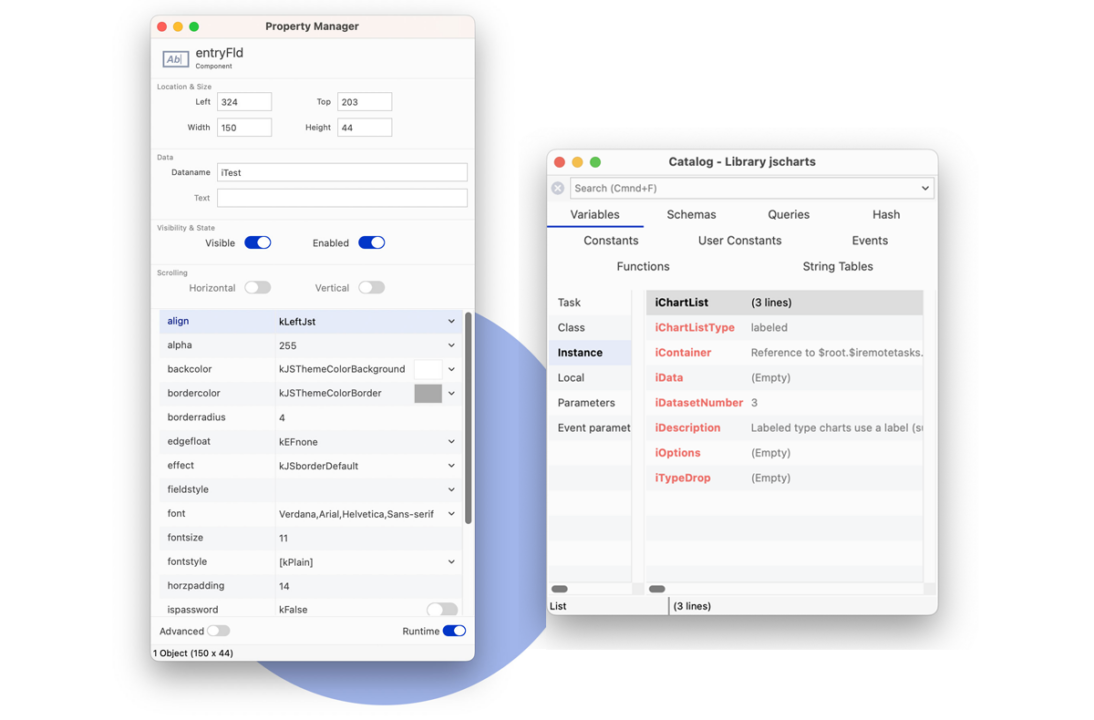Click the entryFld Ab component icon
Image resolution: width=1094 pixels, height=720 pixels.
click(x=175, y=59)
